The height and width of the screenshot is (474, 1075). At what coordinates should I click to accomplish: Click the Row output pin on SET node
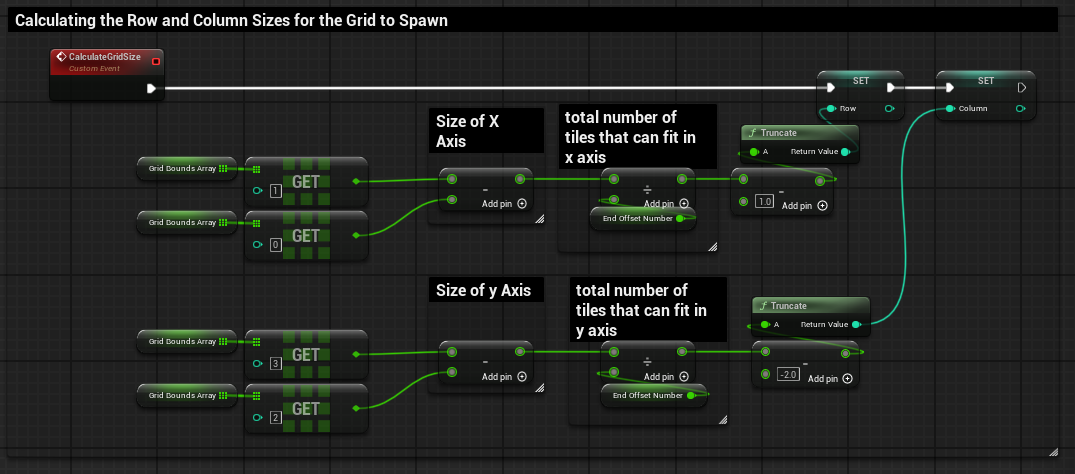(889, 108)
